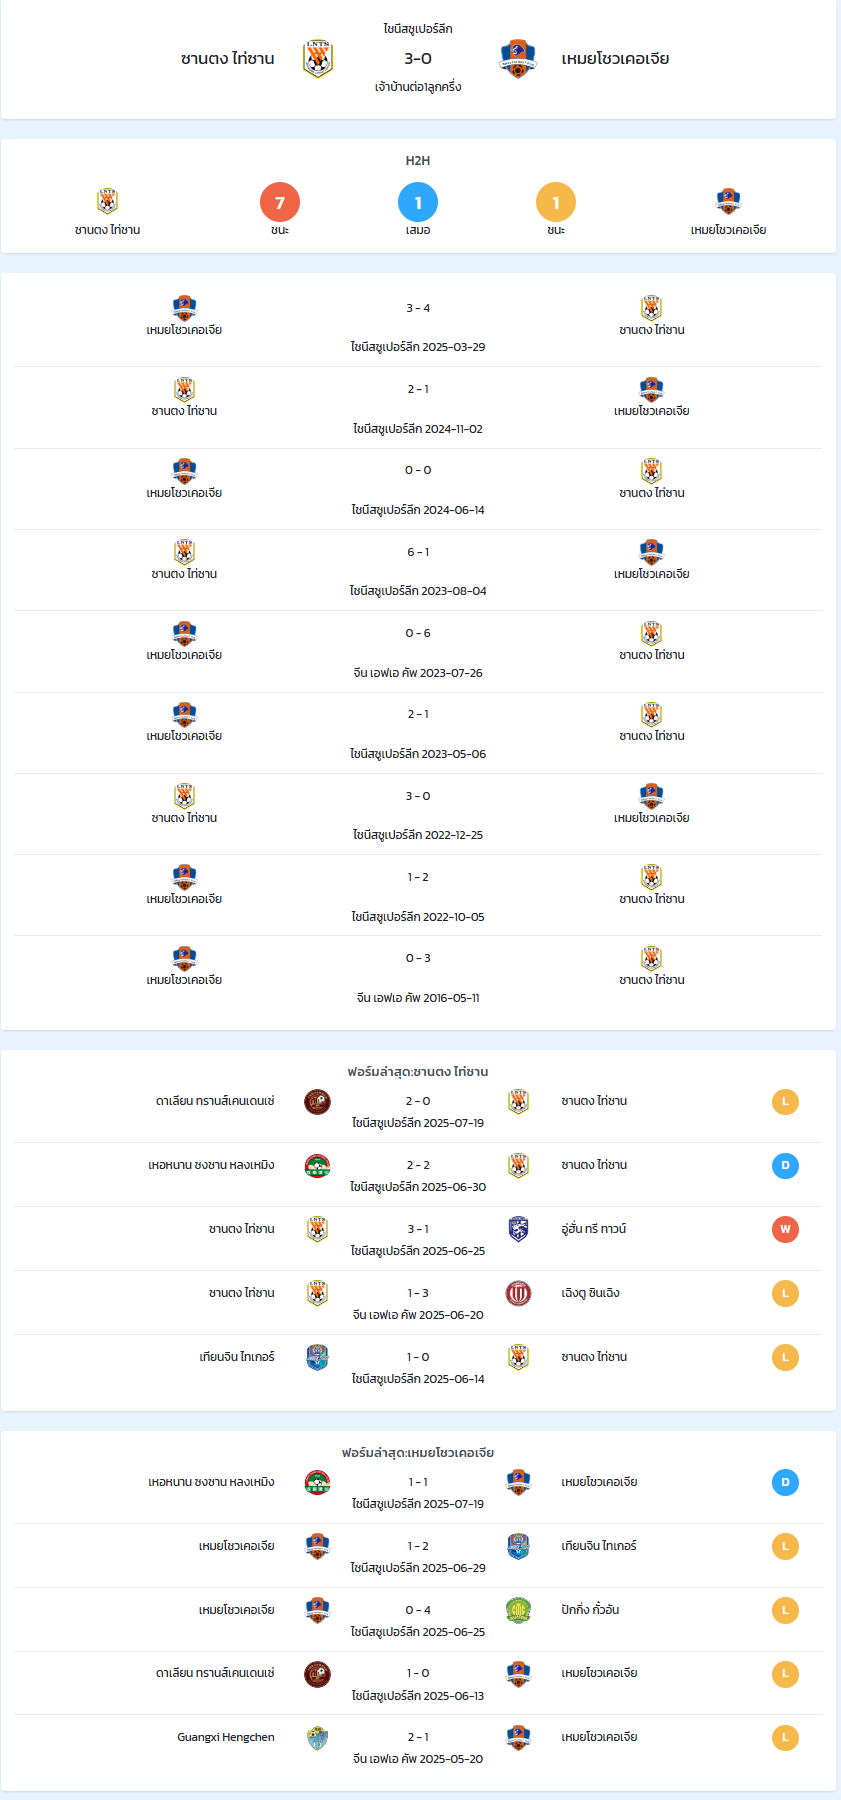The image size is (841, 1800).
Task: Open the 0 - 3 FA Cup match from 2016-05-11
Action: pyautogui.click(x=418, y=977)
